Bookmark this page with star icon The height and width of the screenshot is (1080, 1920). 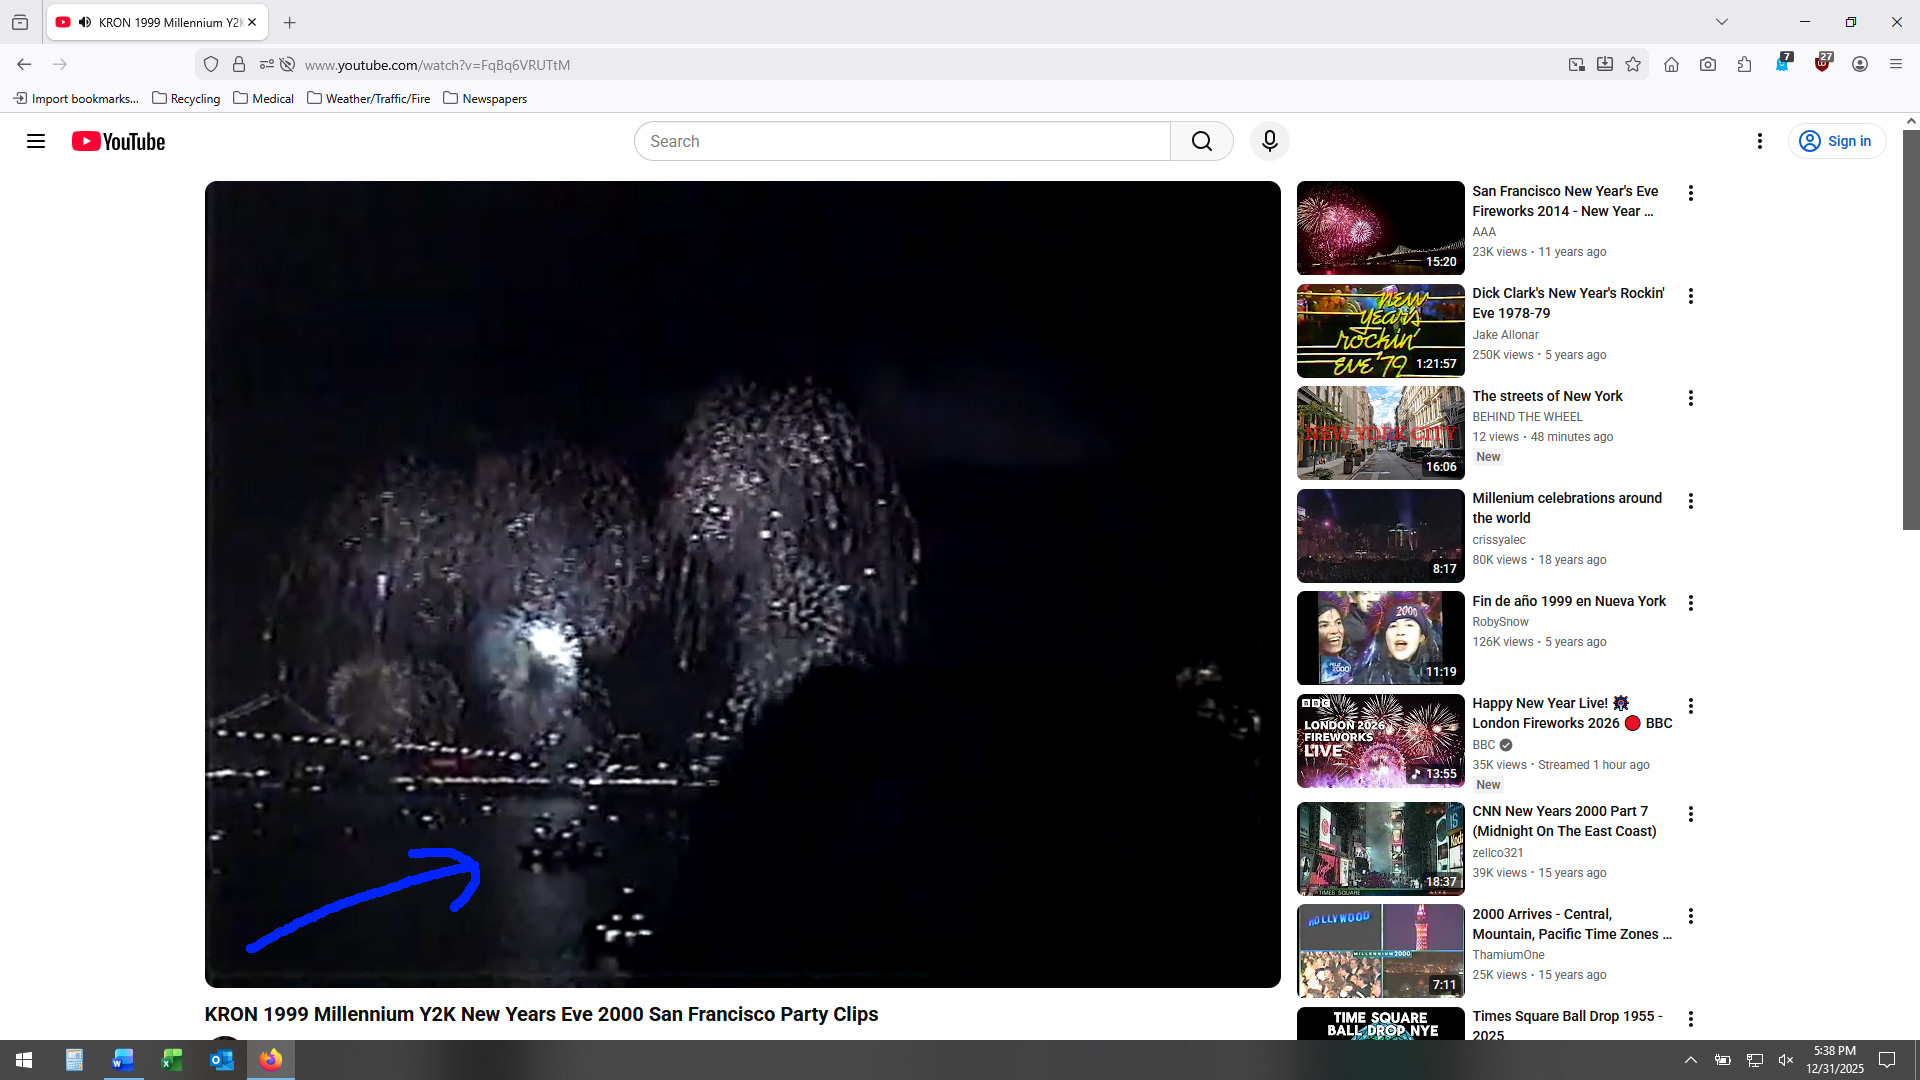click(x=1633, y=64)
